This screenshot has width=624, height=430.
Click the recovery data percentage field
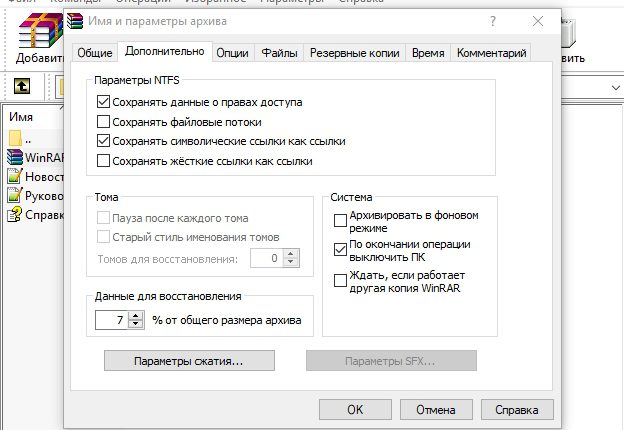[111, 320]
